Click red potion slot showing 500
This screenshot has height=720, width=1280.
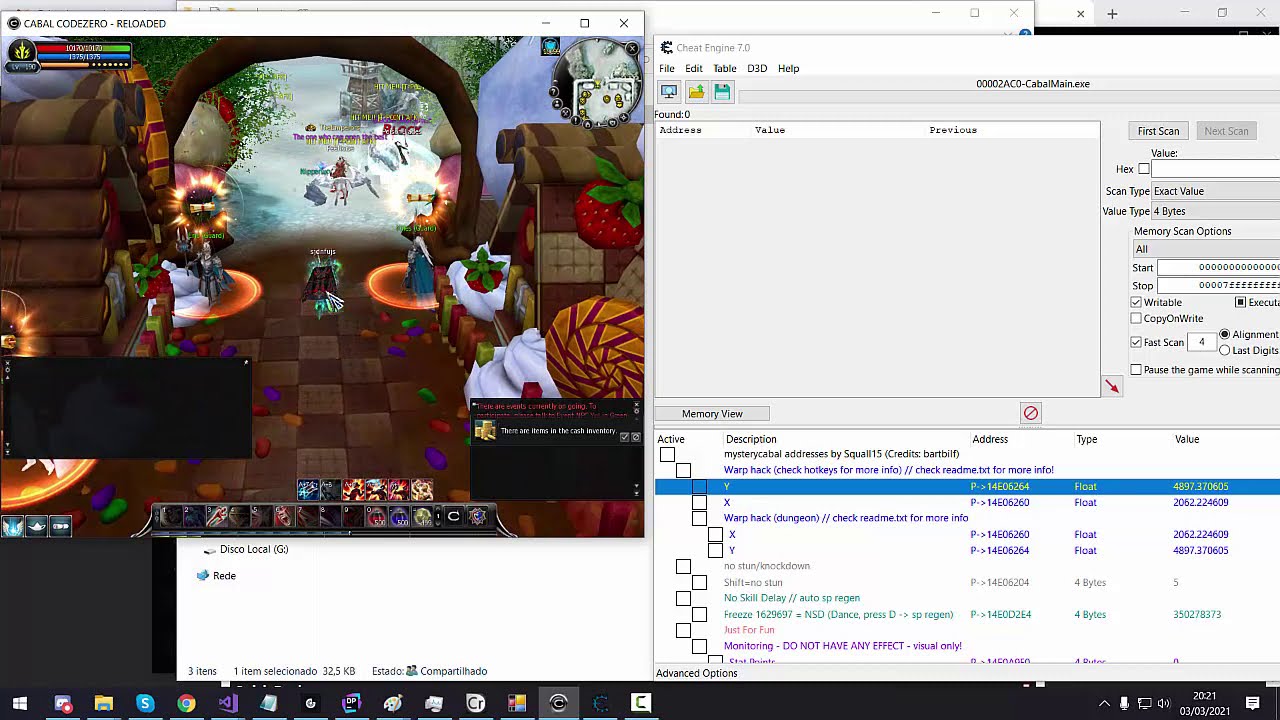pyautogui.click(x=375, y=516)
